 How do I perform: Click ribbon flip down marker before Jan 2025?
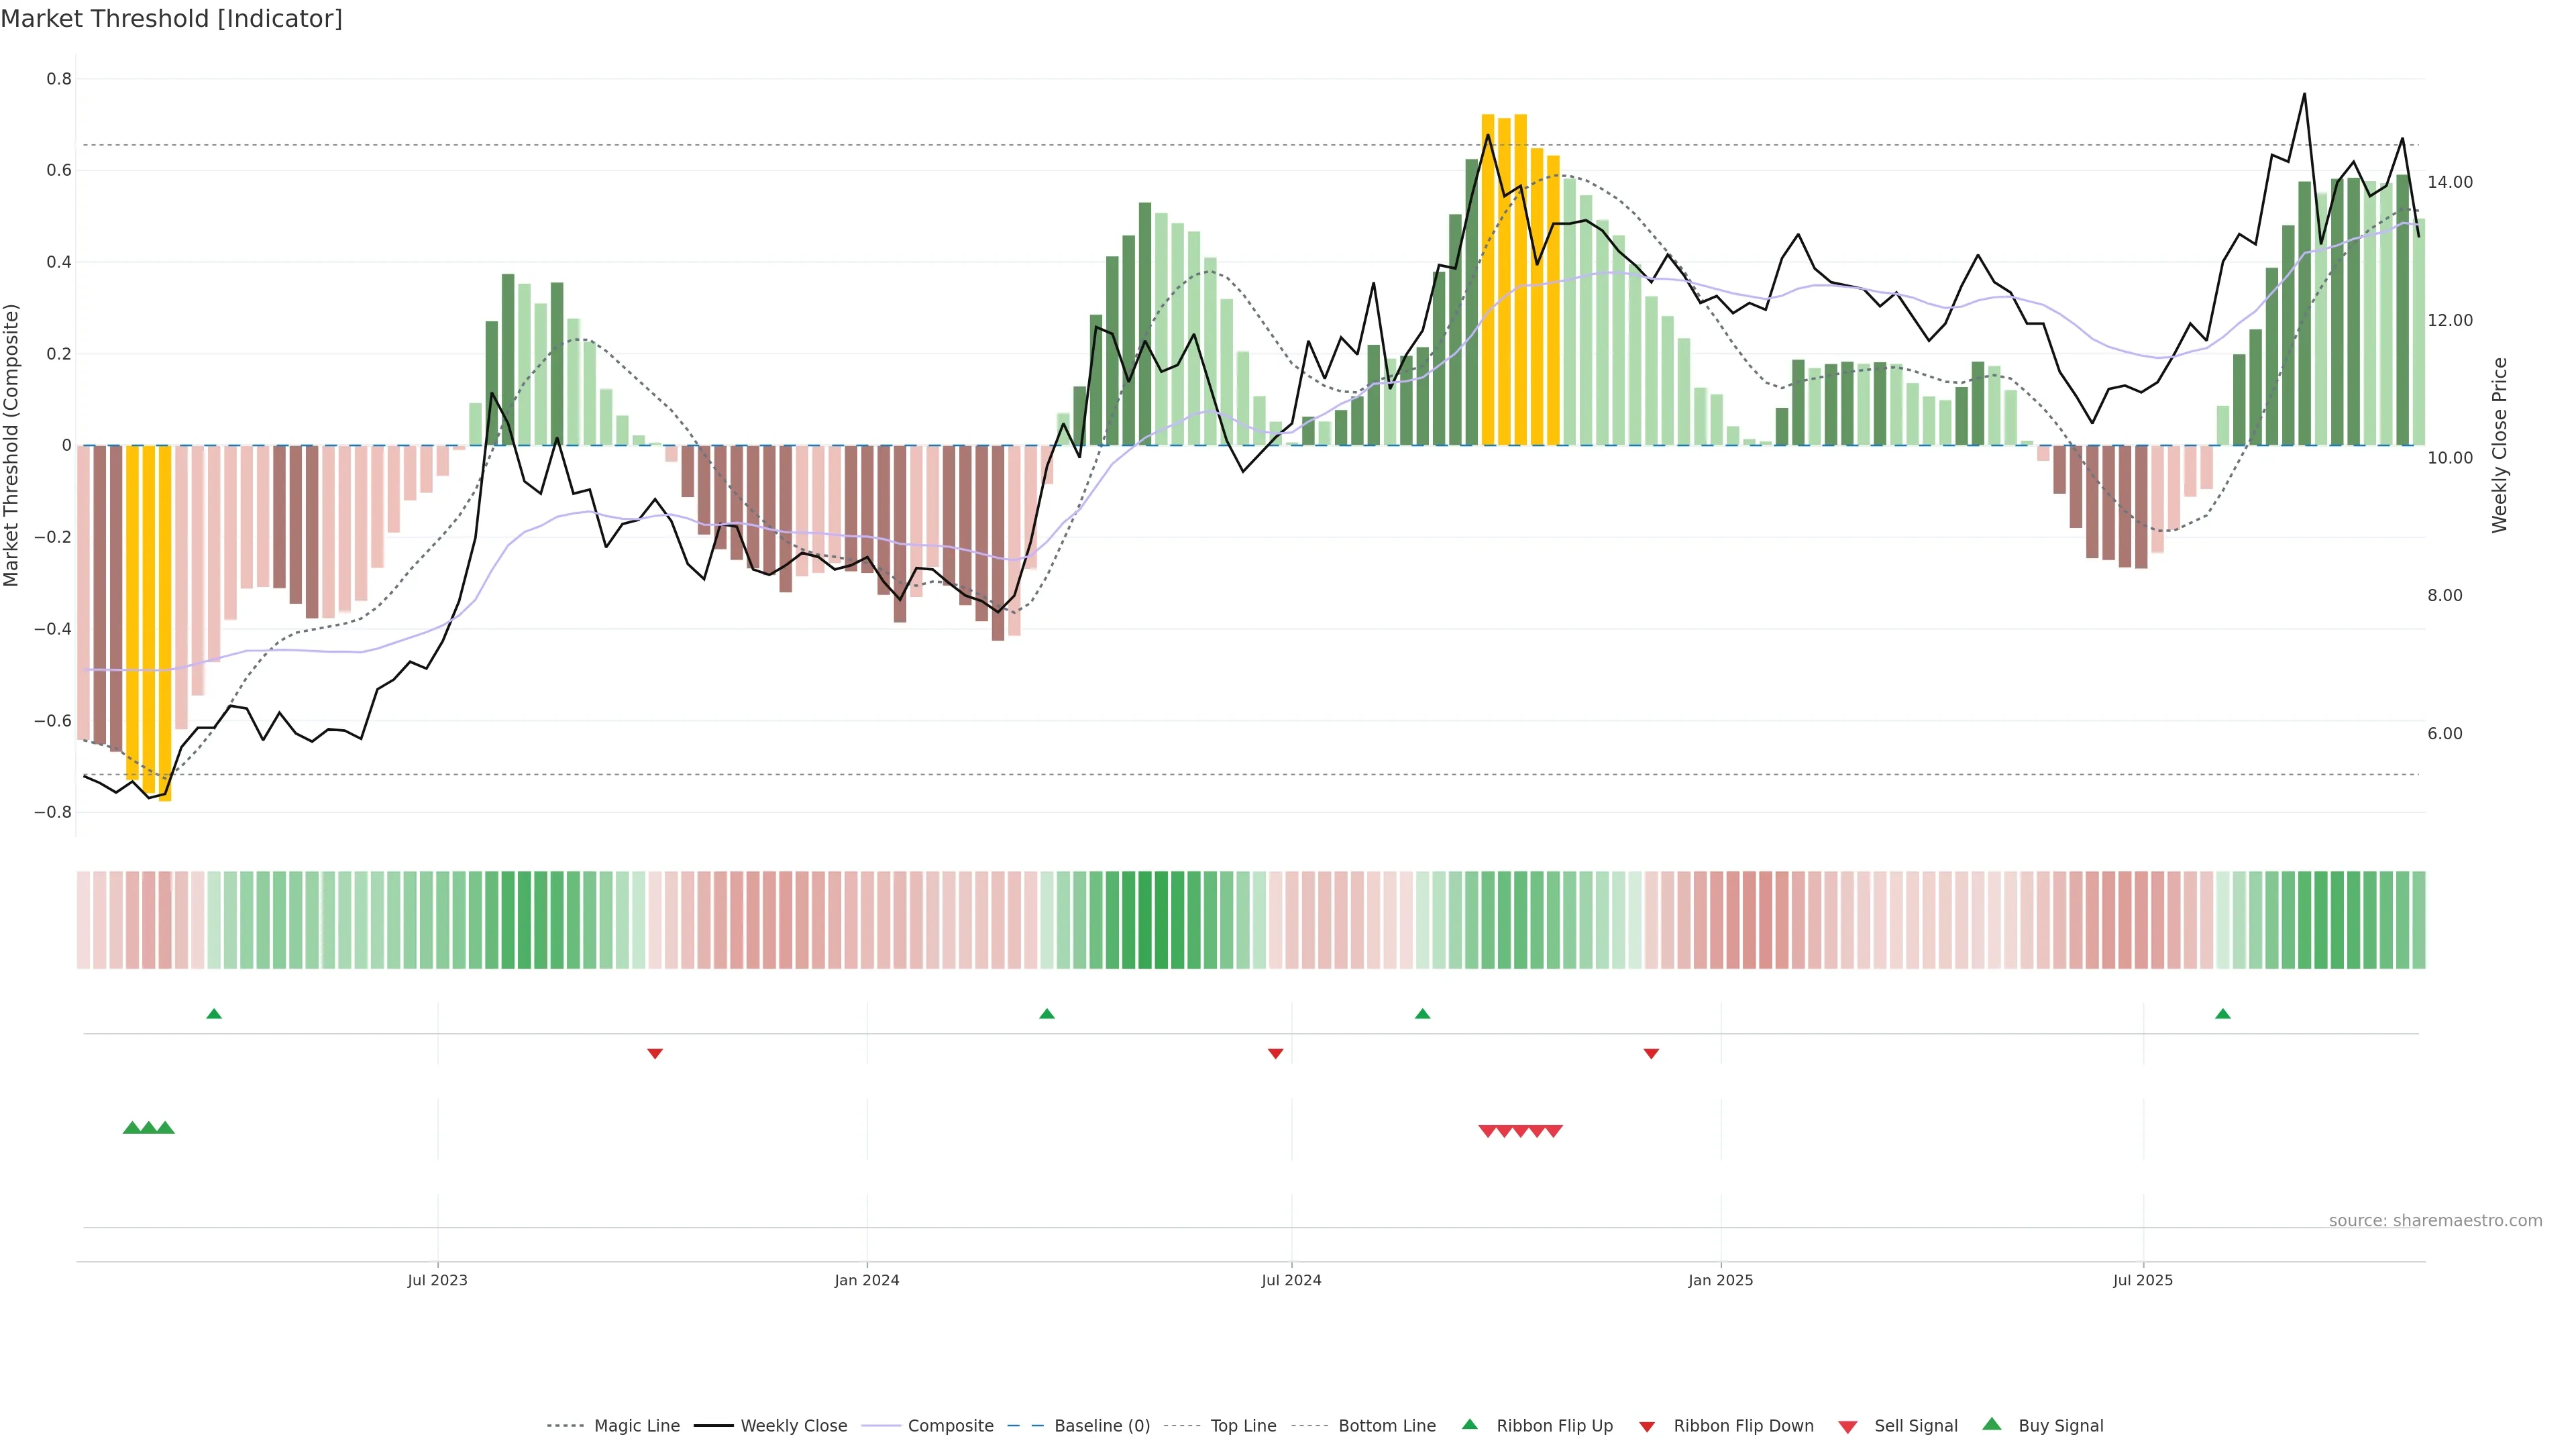click(1651, 1053)
